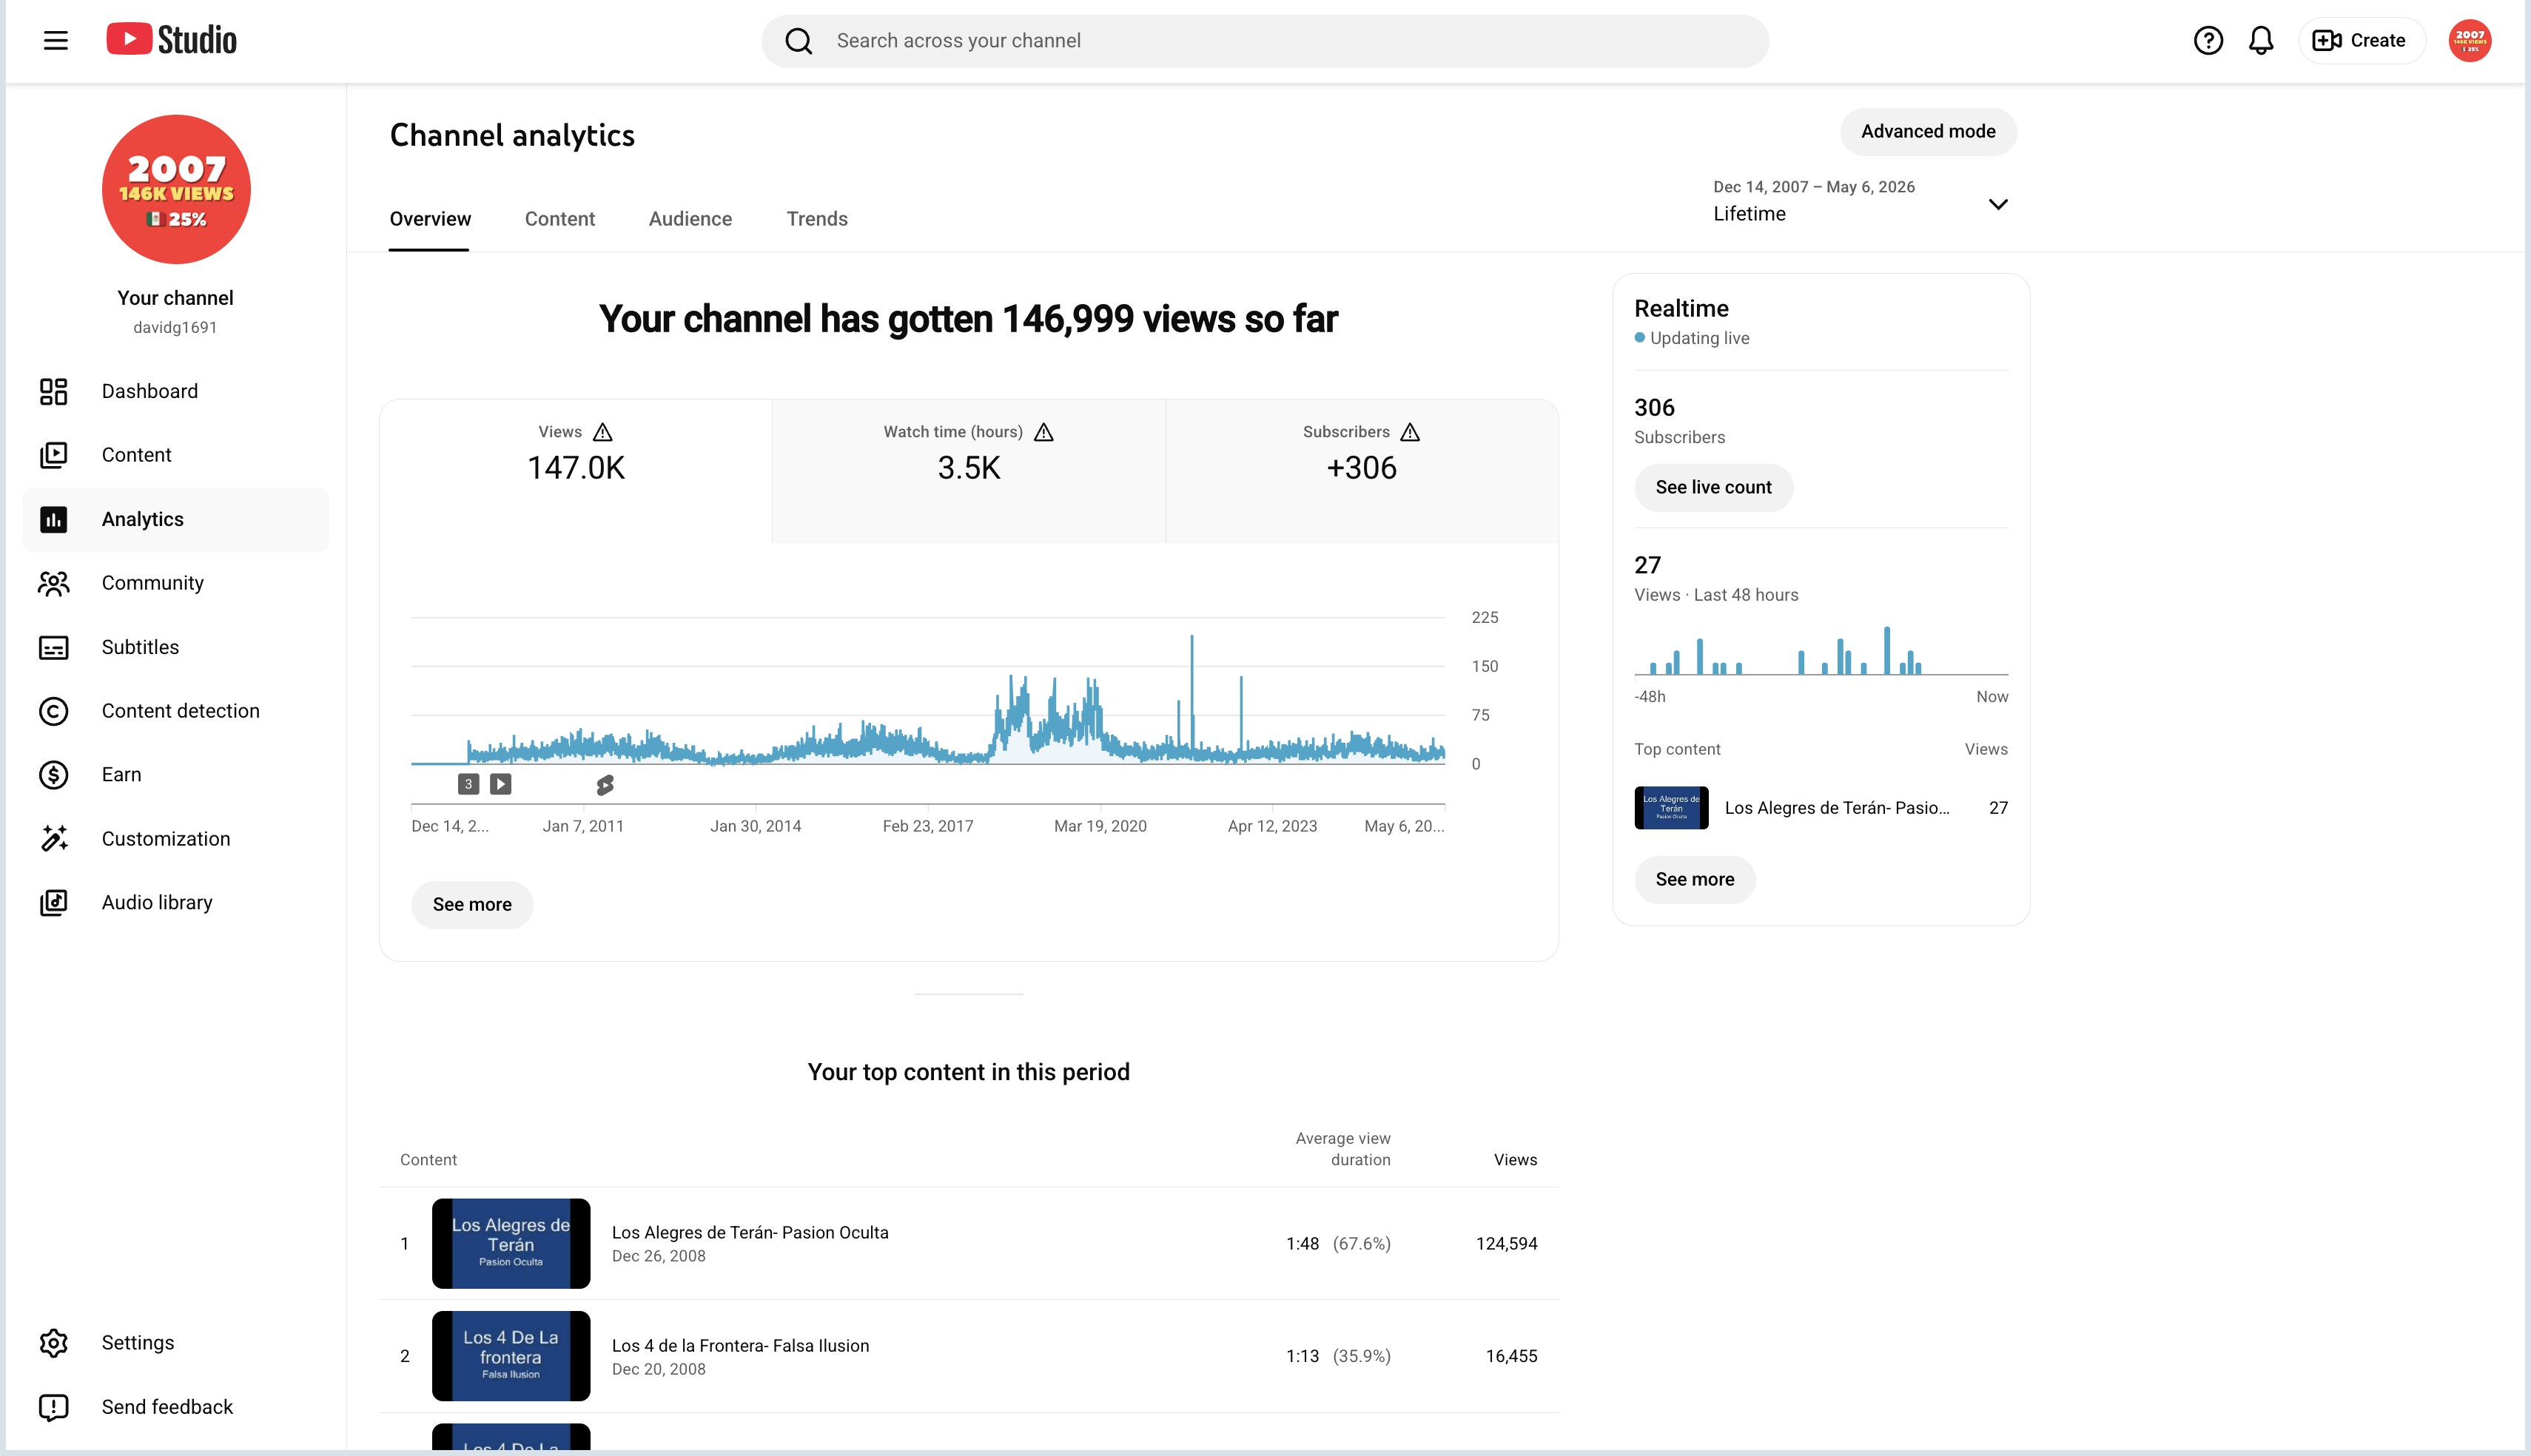The width and height of the screenshot is (2531, 1456).
Task: Click the Shorts marker below chart
Action: 605,785
